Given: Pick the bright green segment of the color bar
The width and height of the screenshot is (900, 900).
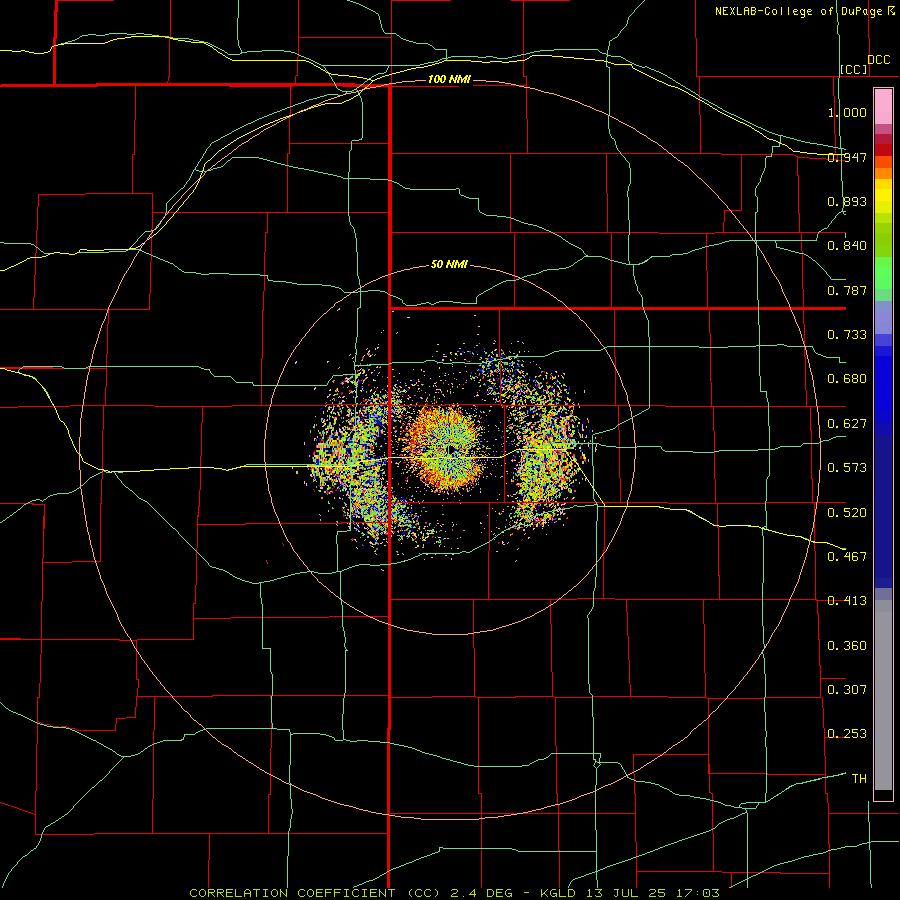Looking at the screenshot, I should coord(883,272).
